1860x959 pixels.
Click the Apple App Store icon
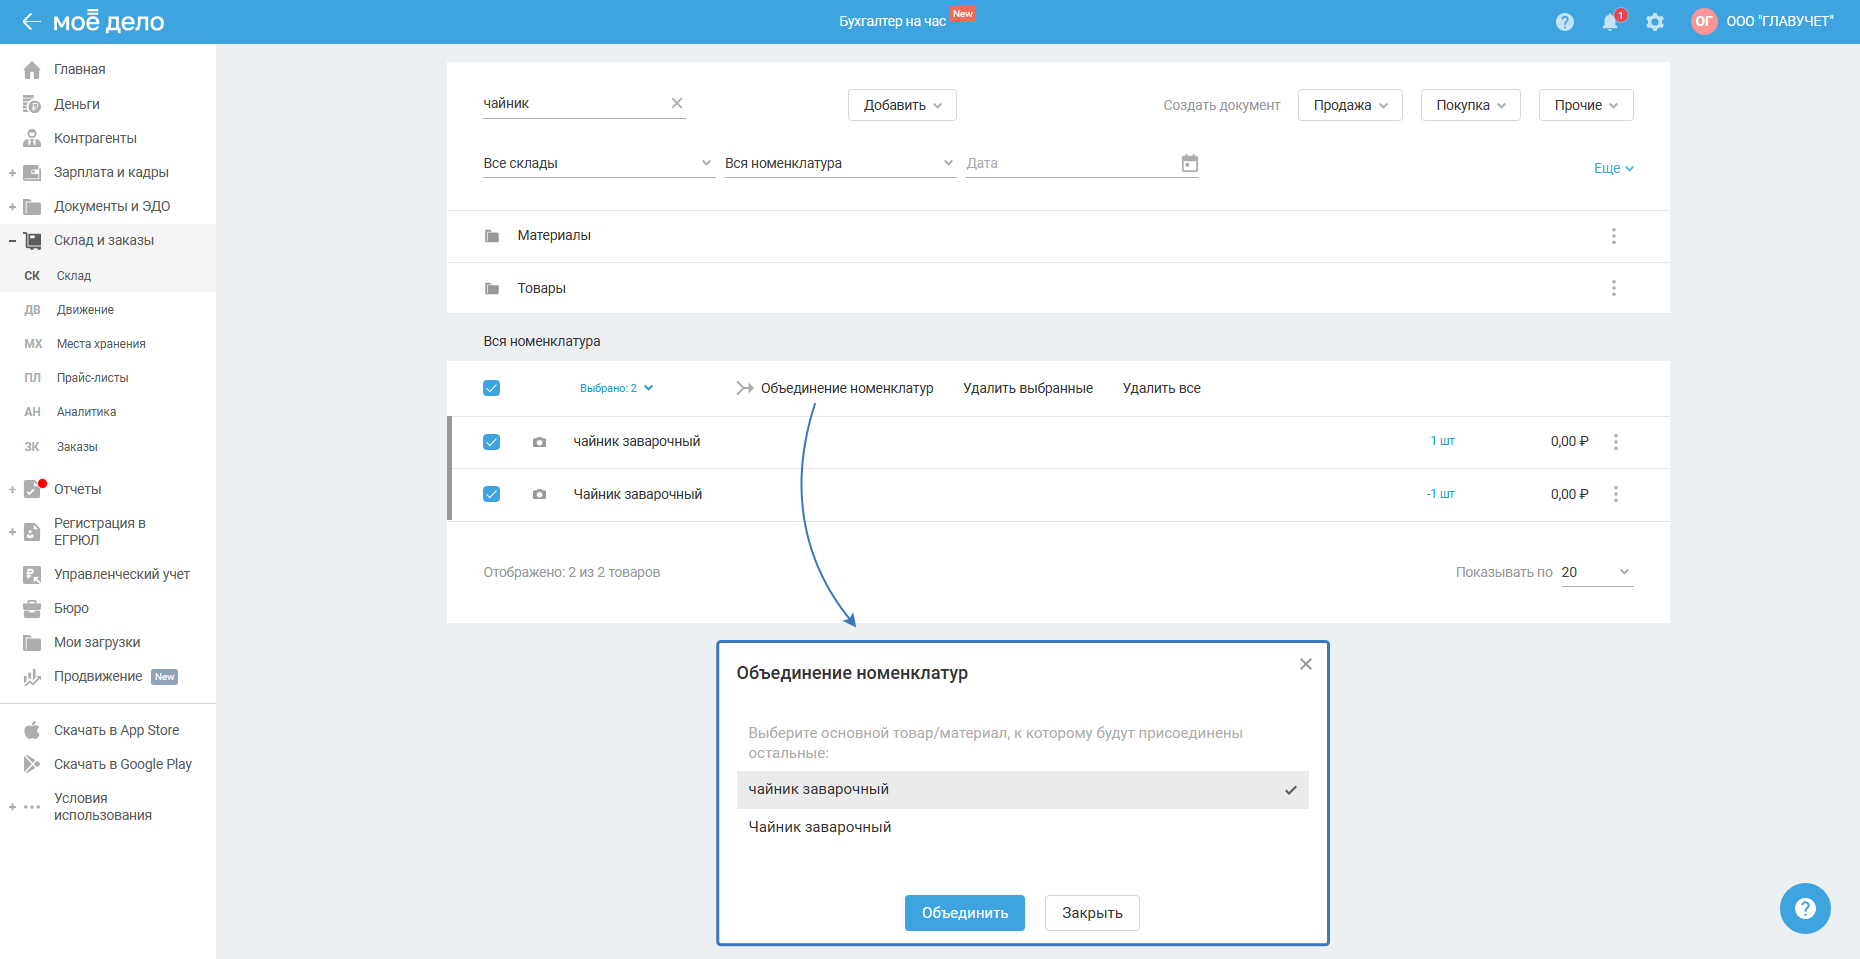click(32, 730)
